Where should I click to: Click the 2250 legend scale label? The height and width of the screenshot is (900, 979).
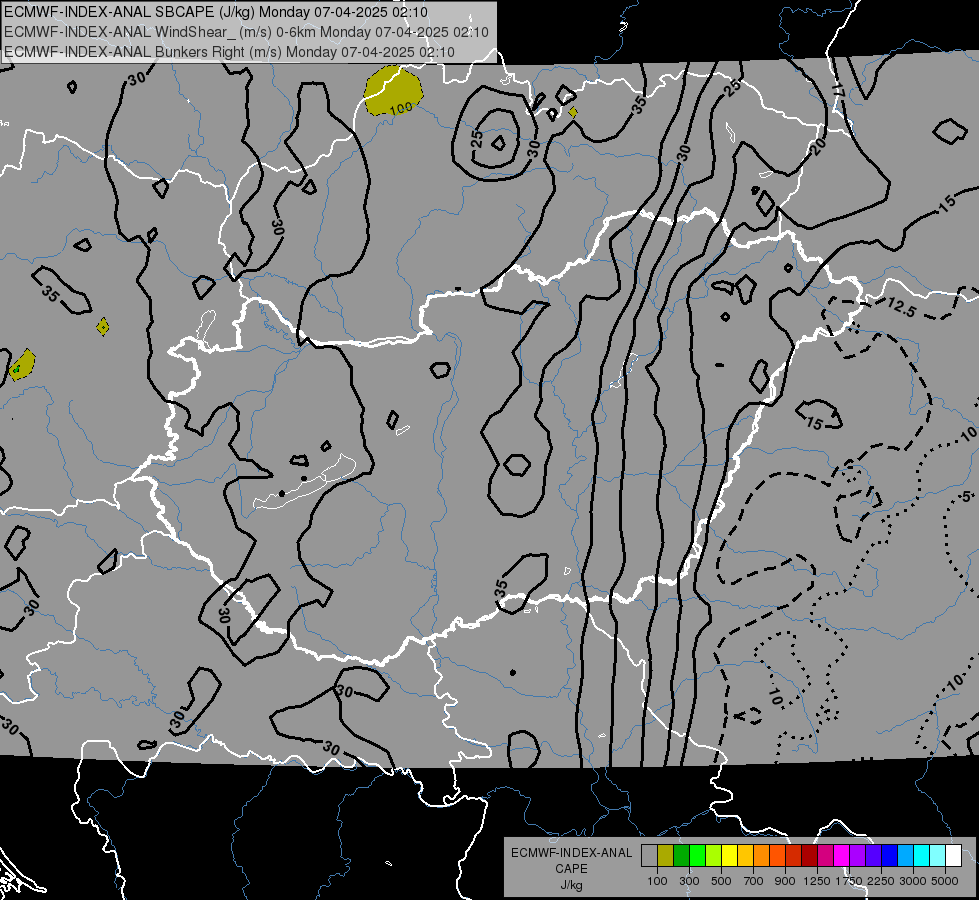click(x=881, y=881)
